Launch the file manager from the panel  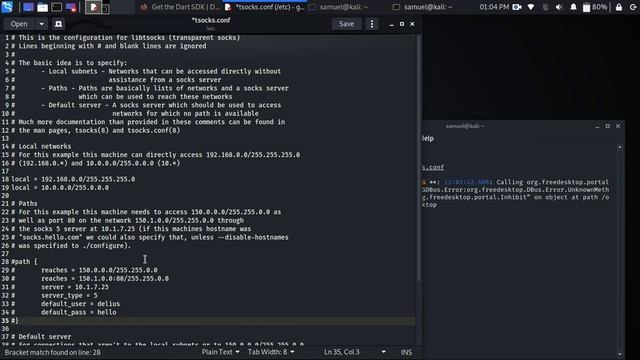42,7
